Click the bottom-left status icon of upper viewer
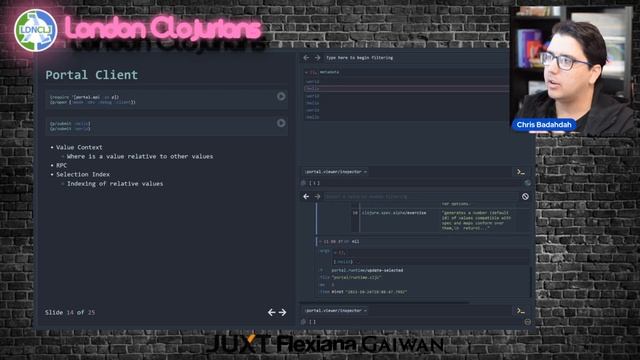Image resolution: width=640 pixels, height=360 pixels. (303, 183)
